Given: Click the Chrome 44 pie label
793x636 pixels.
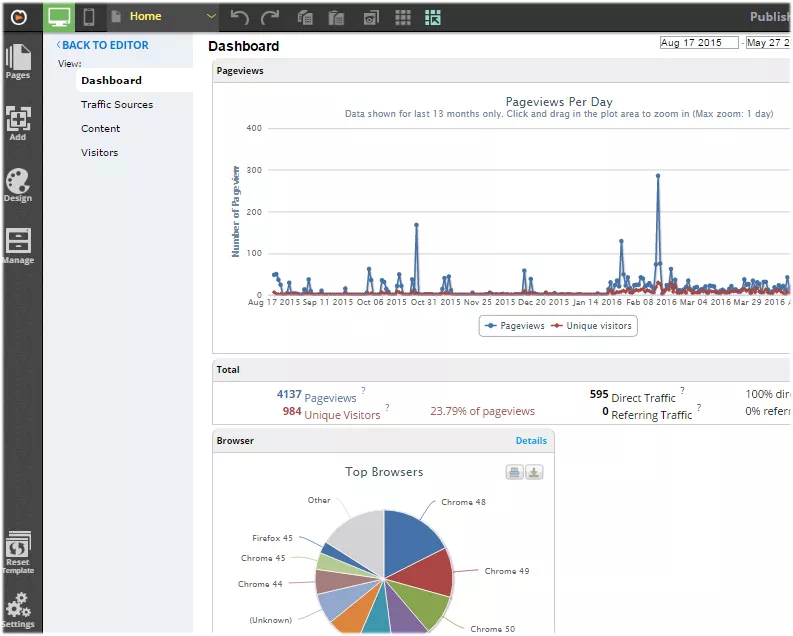Looking at the screenshot, I should tap(260, 584).
